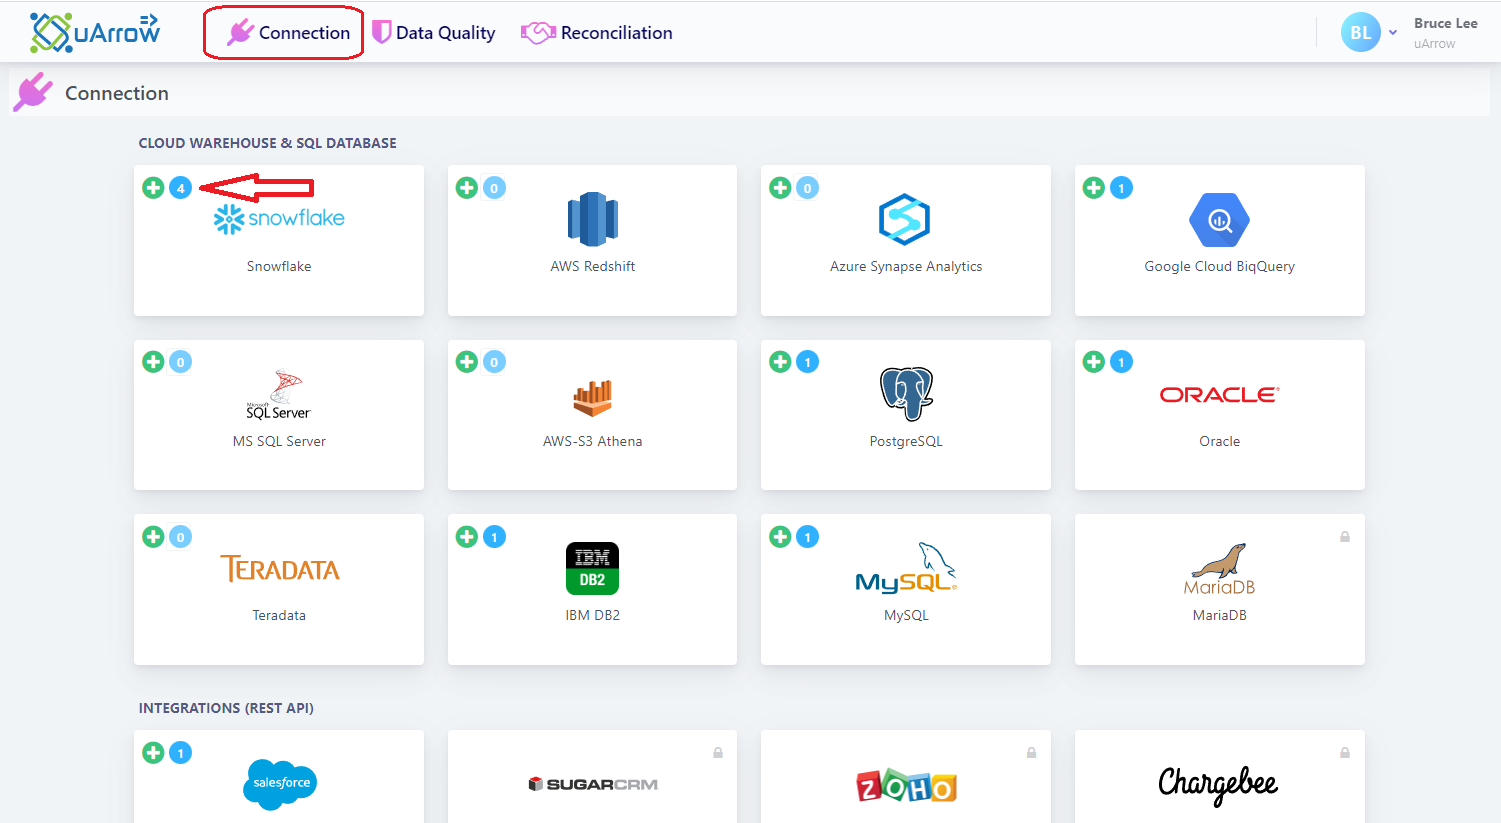Screen dimensions: 1501x823
Task: Click Google Cloud BigQuery count badge
Action: tap(1122, 188)
